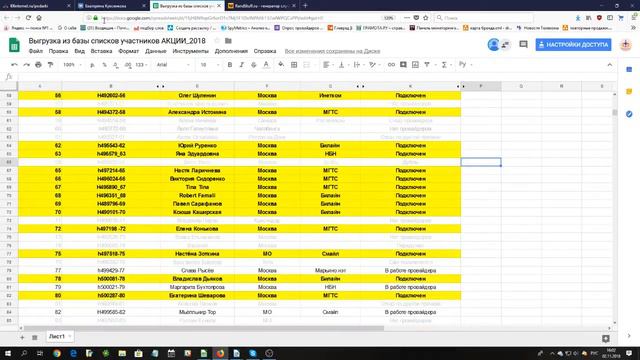
Task: Open Лист1 tab options arrow
Action: point(70,336)
